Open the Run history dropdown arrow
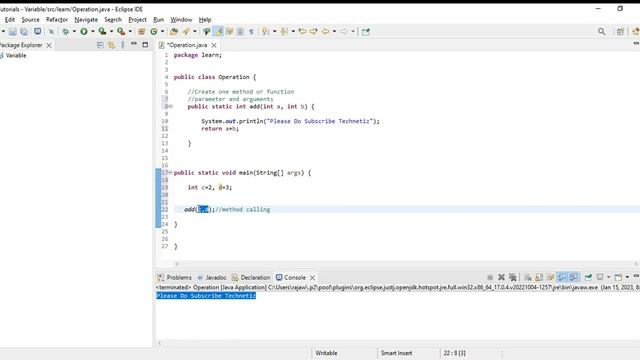Image resolution: width=640 pixels, height=360 pixels. (93, 31)
